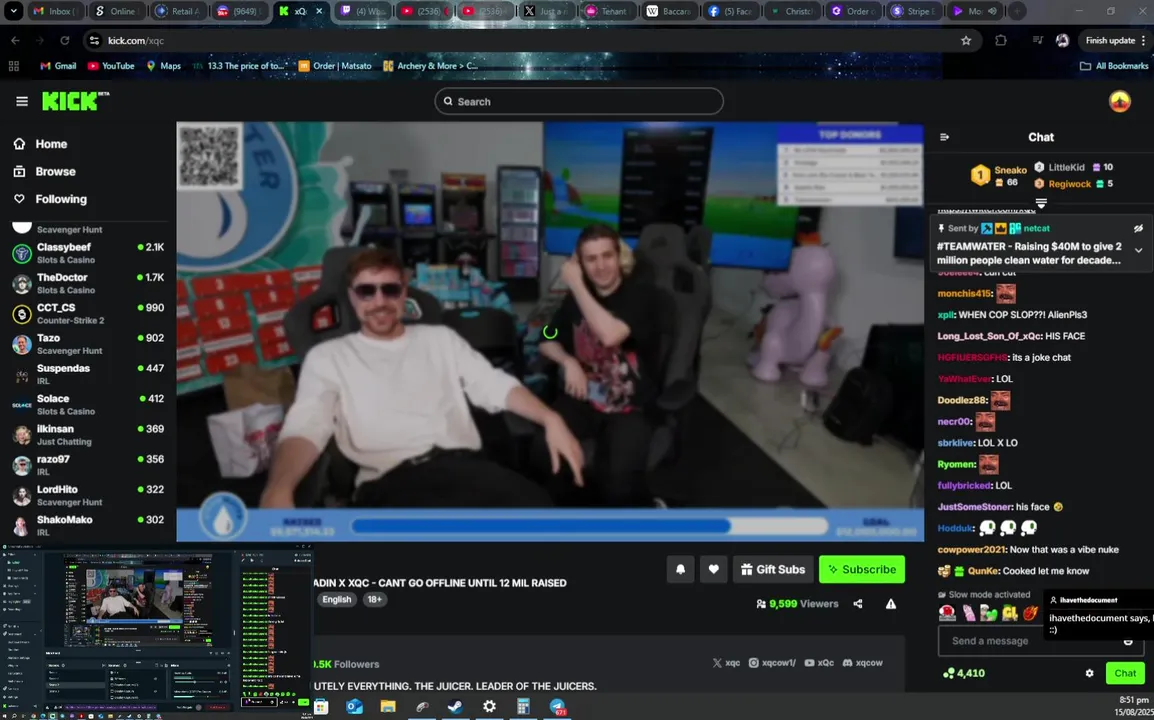This screenshot has height=720, width=1154.
Task: Open CCT_CS channel in the sidebar
Action: (88, 314)
